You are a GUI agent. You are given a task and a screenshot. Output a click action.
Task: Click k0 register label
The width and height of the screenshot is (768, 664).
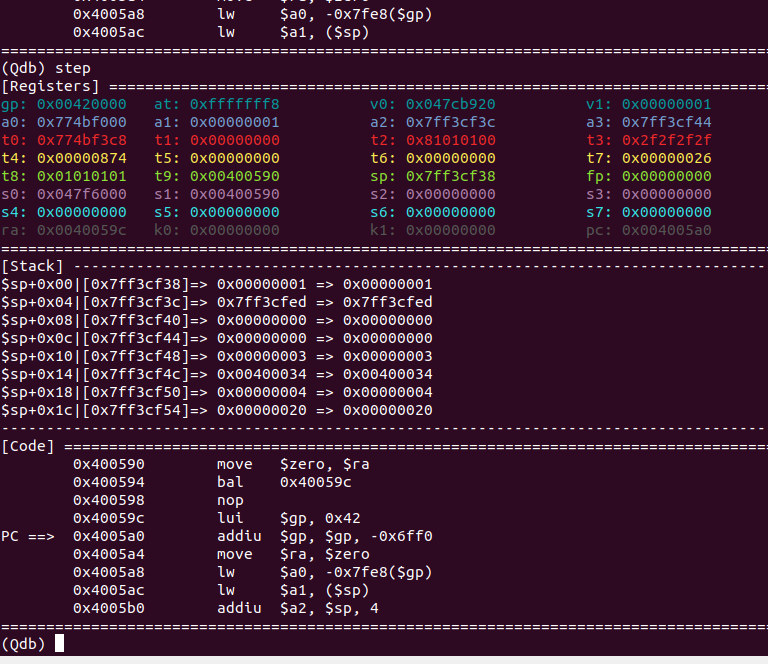[x=167, y=231]
